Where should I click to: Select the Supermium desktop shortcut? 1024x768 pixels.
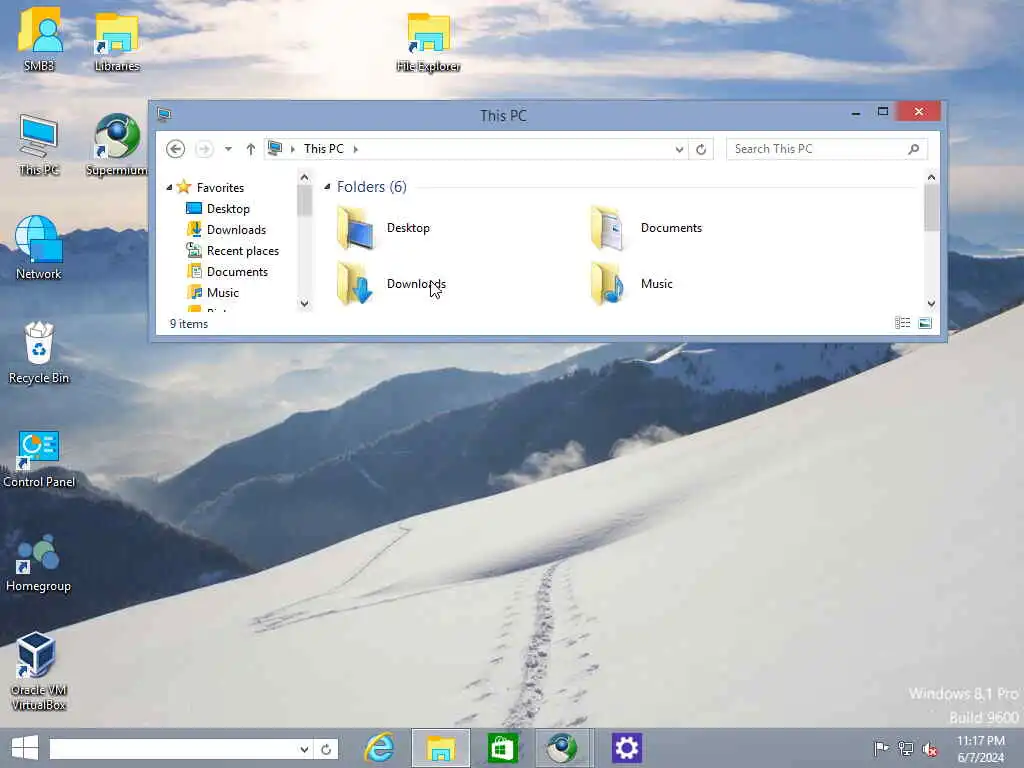pyautogui.click(x=116, y=144)
